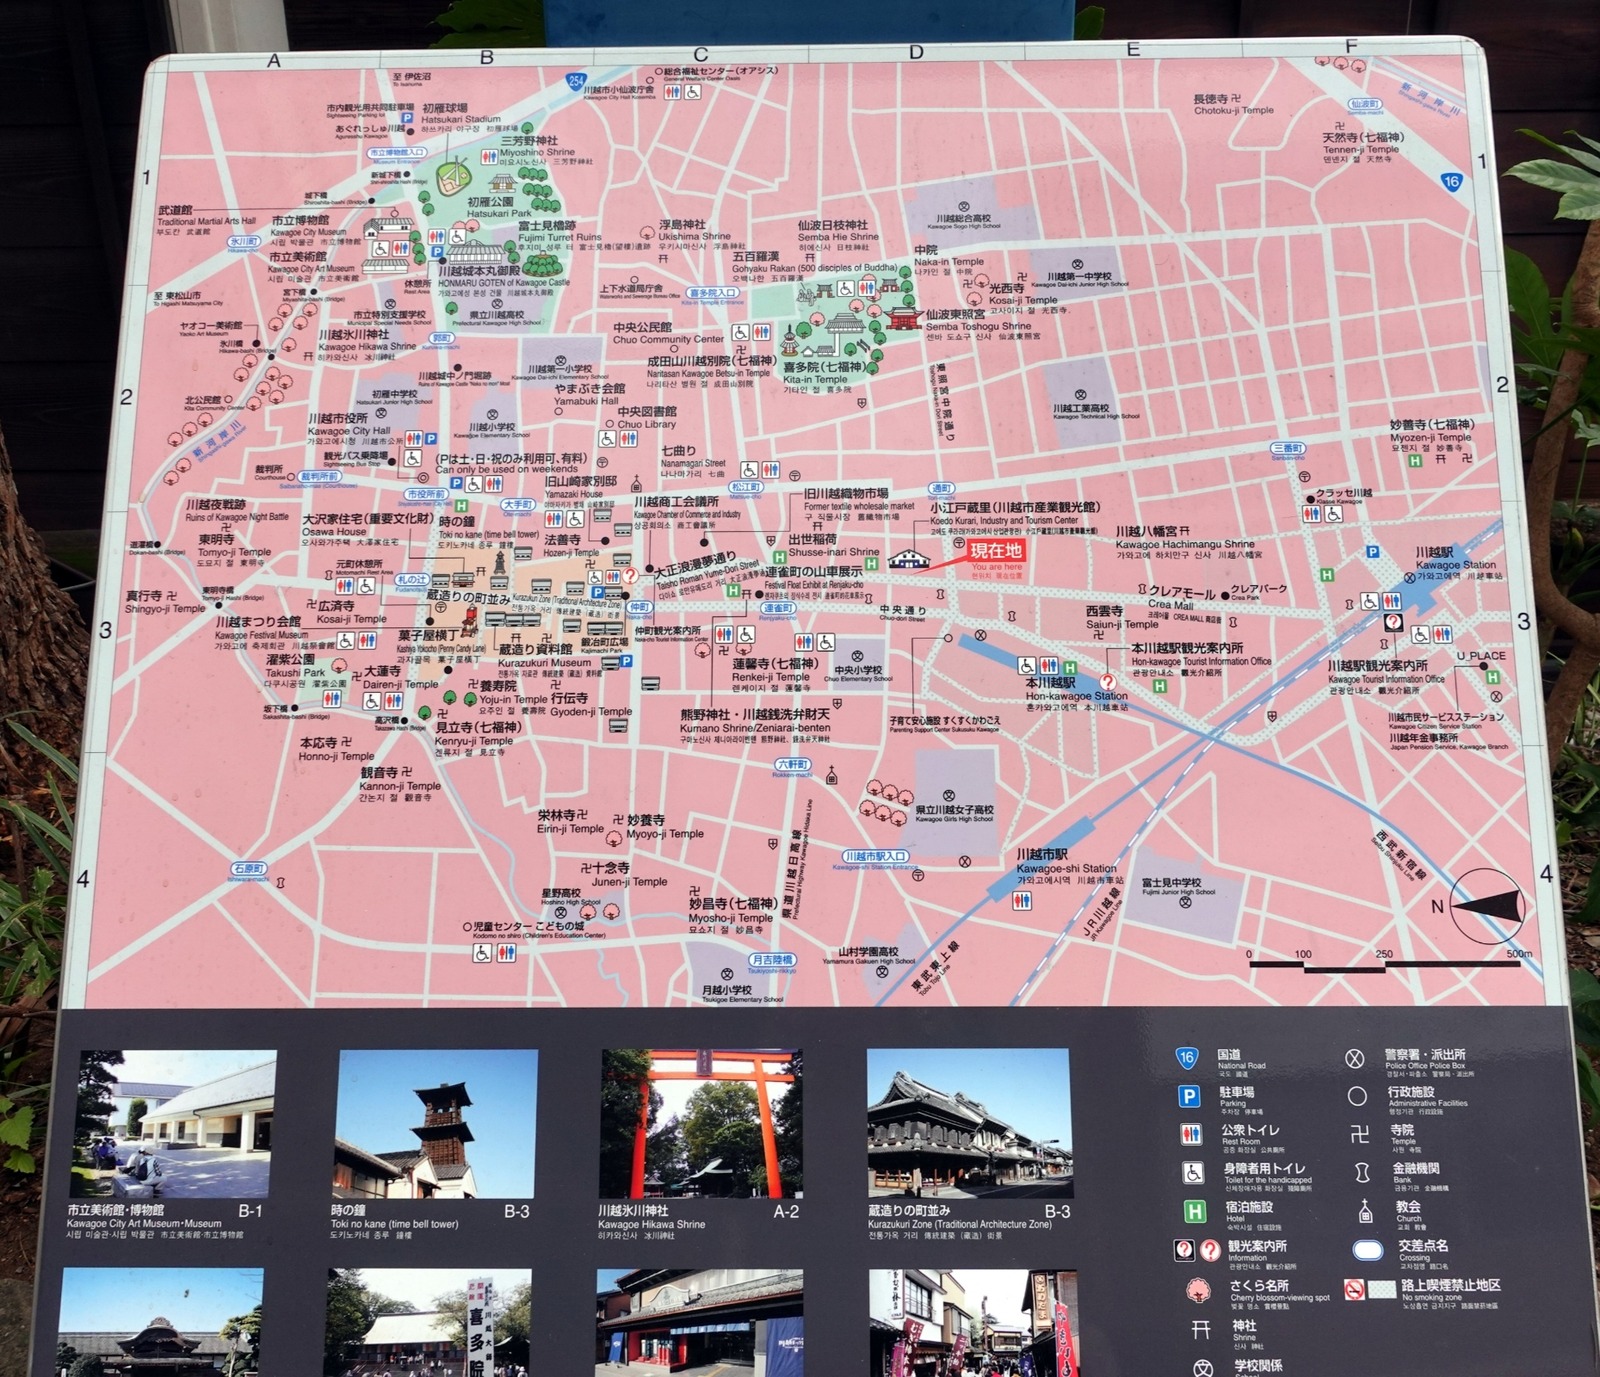Click the Administrative Facilities circle legend icon
Image resolution: width=1600 pixels, height=1377 pixels.
(x=1357, y=1096)
